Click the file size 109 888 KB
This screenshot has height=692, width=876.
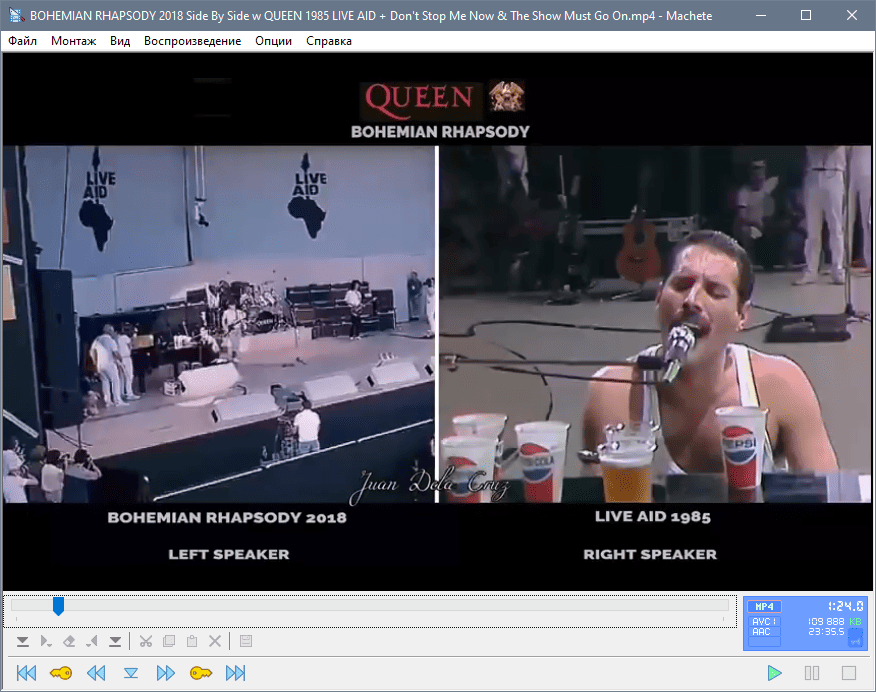tap(835, 621)
